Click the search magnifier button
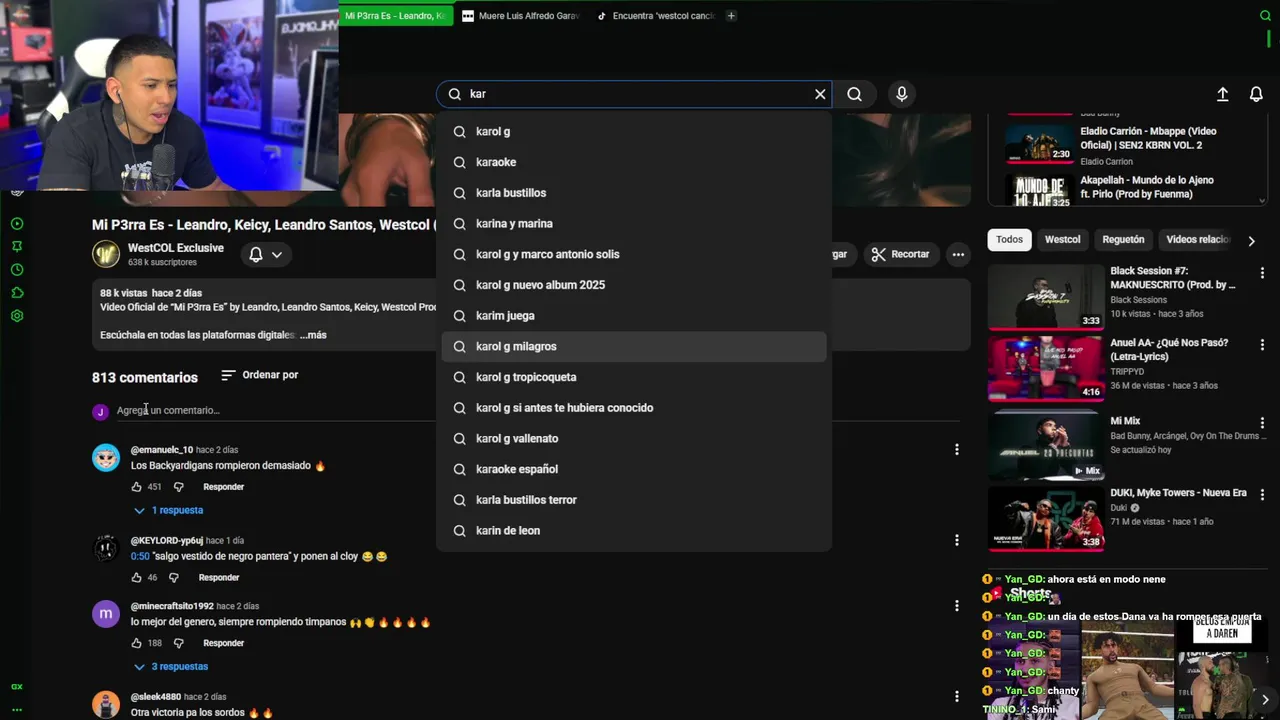The image size is (1280, 720). click(854, 94)
